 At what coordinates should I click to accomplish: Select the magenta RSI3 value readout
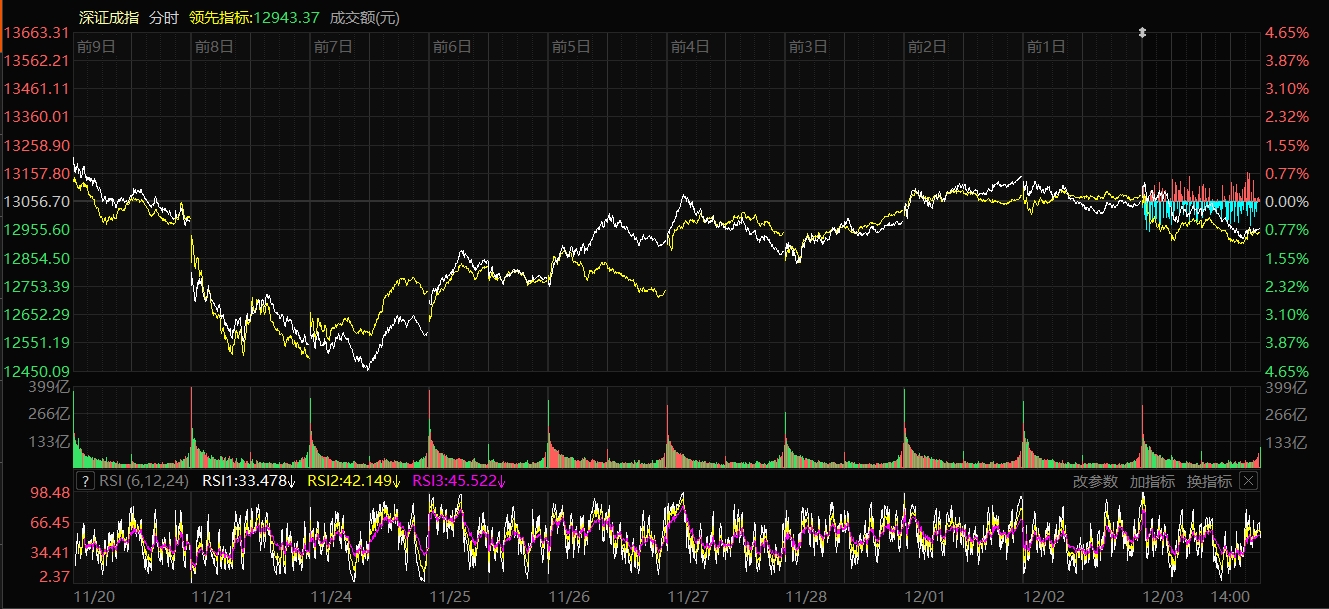[459, 481]
